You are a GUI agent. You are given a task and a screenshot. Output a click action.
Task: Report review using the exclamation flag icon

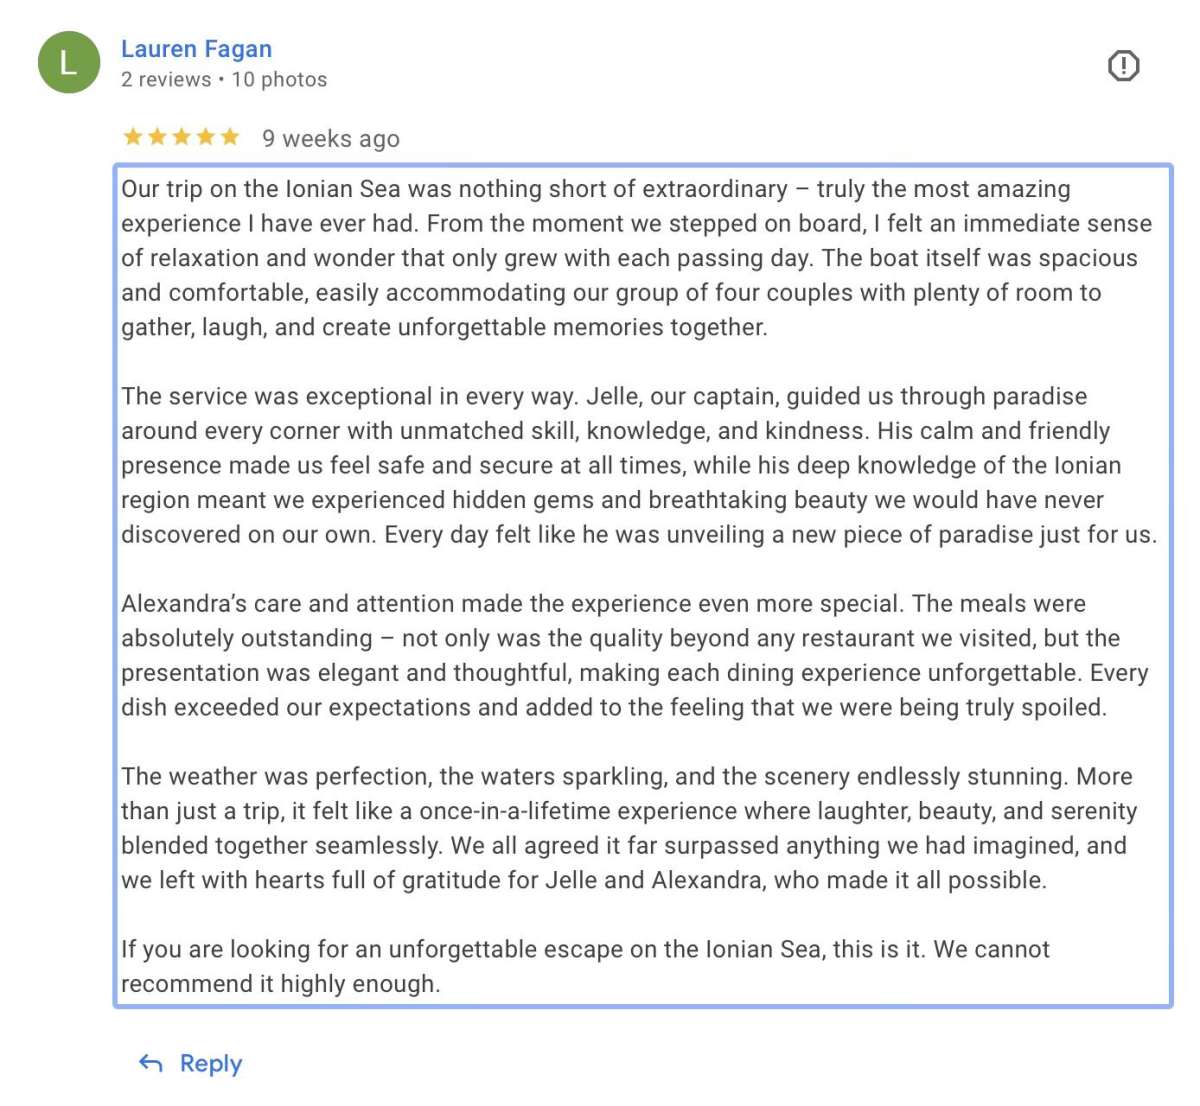1123,66
